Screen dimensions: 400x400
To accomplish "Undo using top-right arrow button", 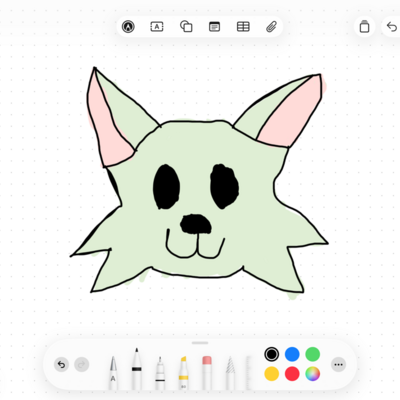I will [x=392, y=26].
